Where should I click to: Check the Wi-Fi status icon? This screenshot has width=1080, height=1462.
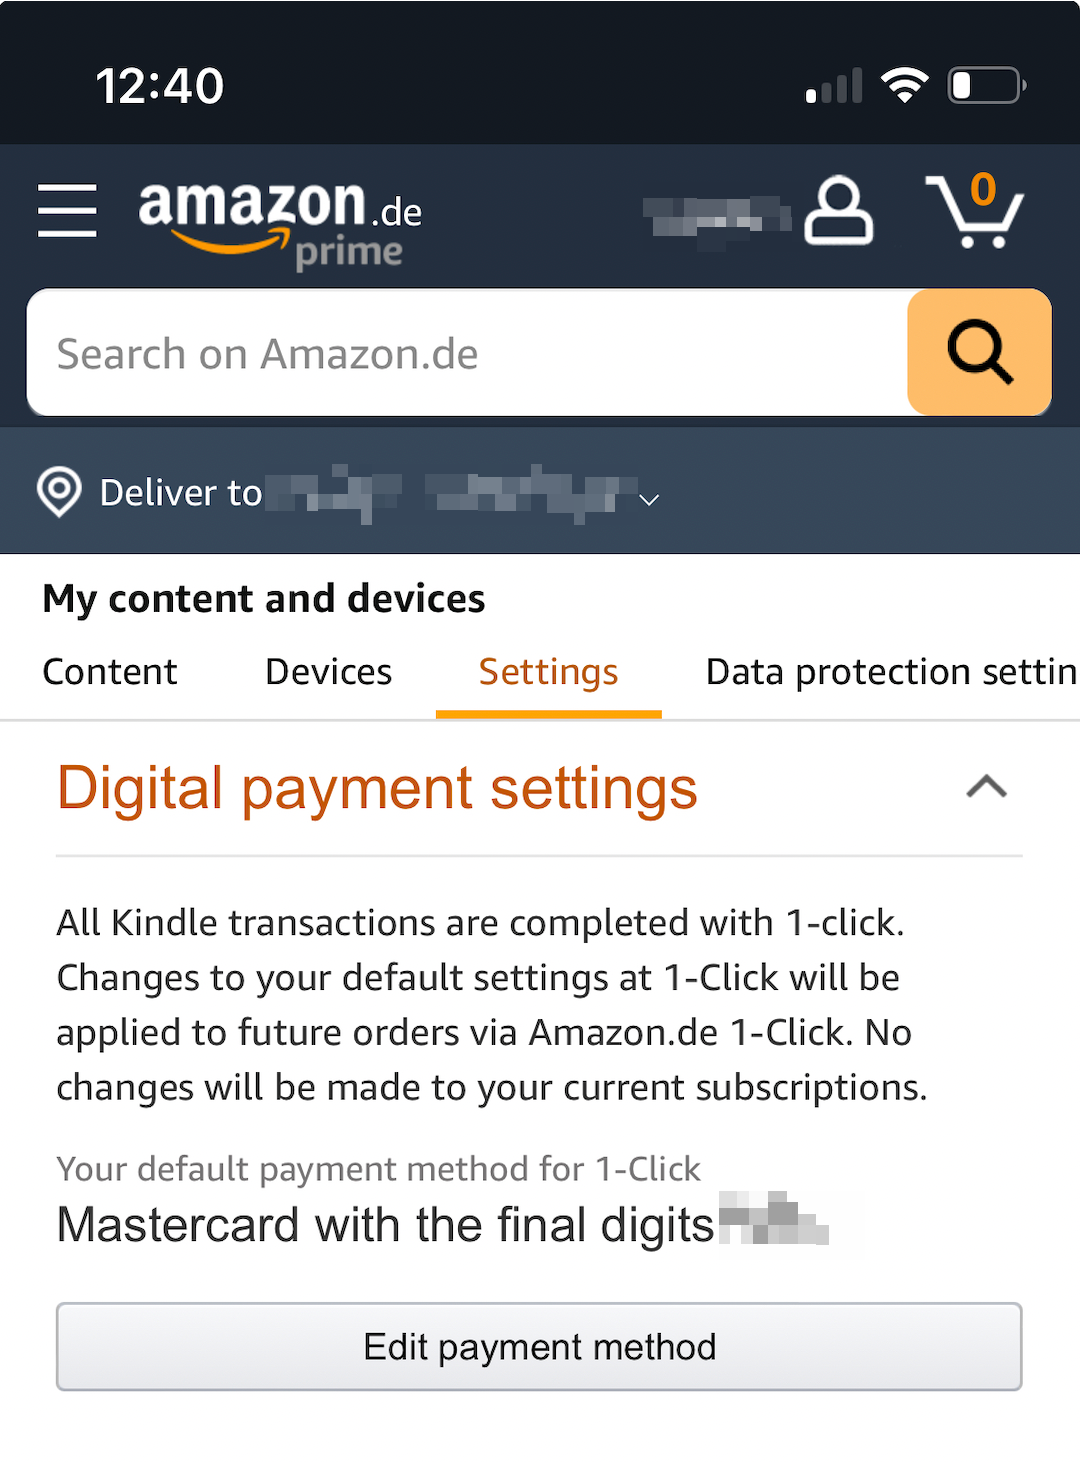coord(905,85)
